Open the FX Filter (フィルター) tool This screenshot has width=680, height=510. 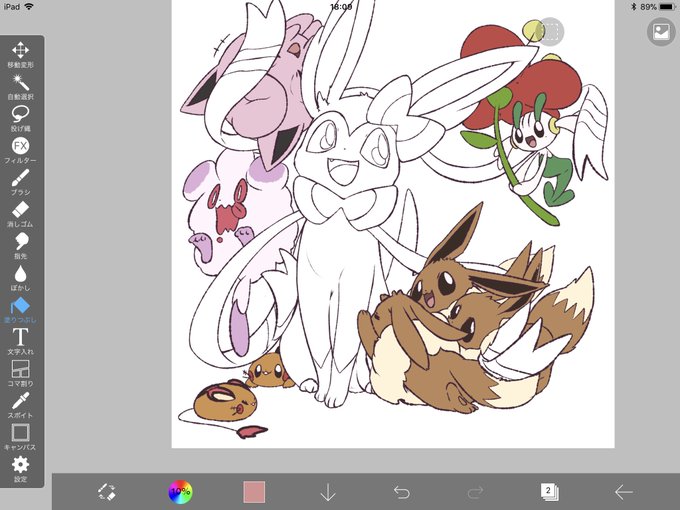click(20, 151)
